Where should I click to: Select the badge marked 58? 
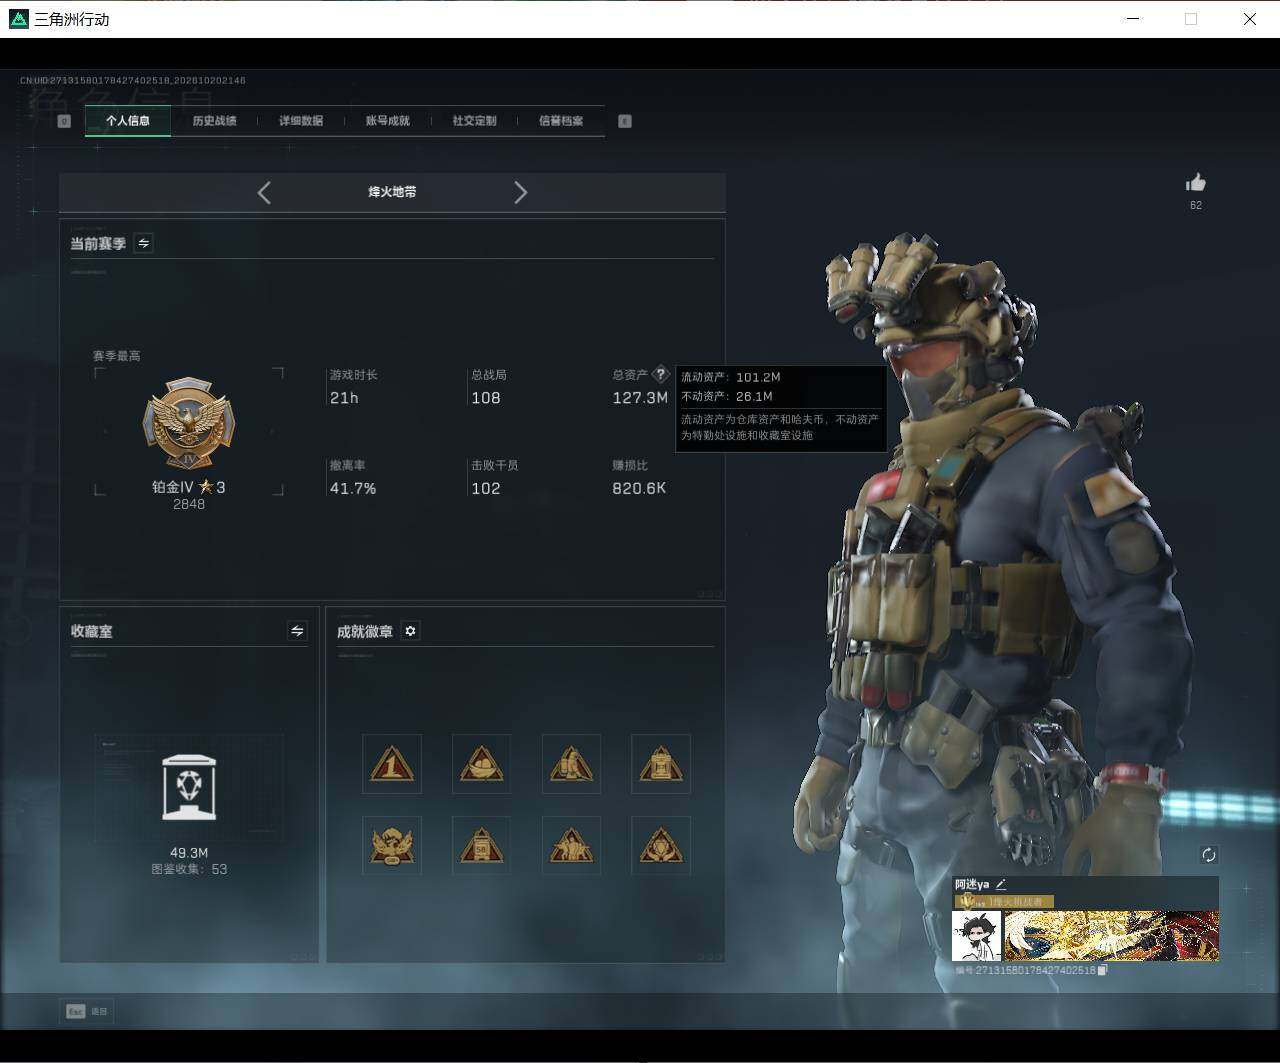[x=481, y=845]
